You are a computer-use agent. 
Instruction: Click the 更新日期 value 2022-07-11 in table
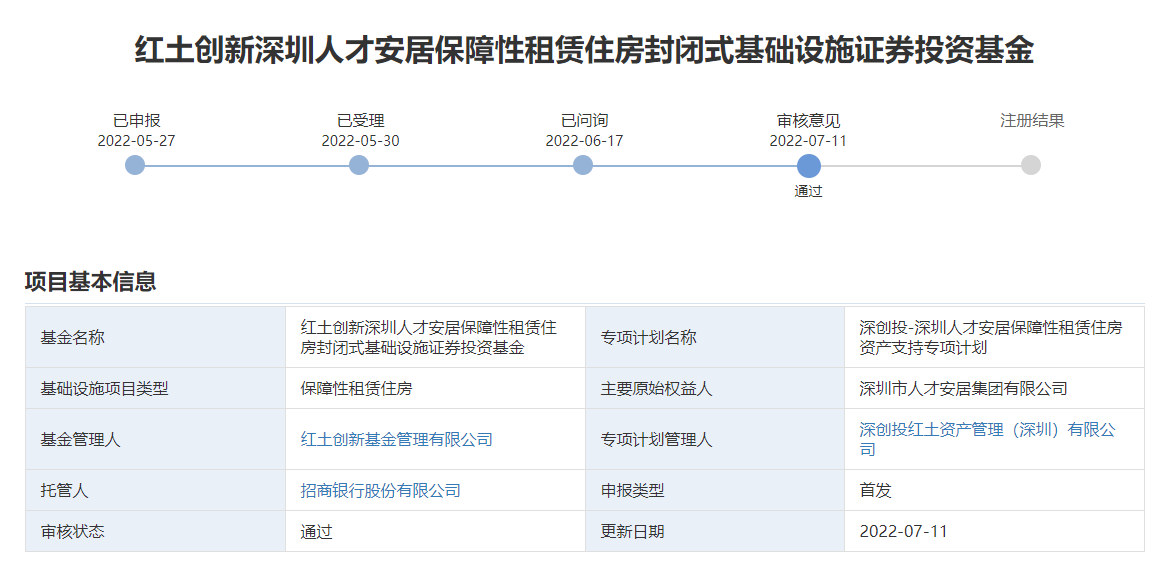[903, 532]
